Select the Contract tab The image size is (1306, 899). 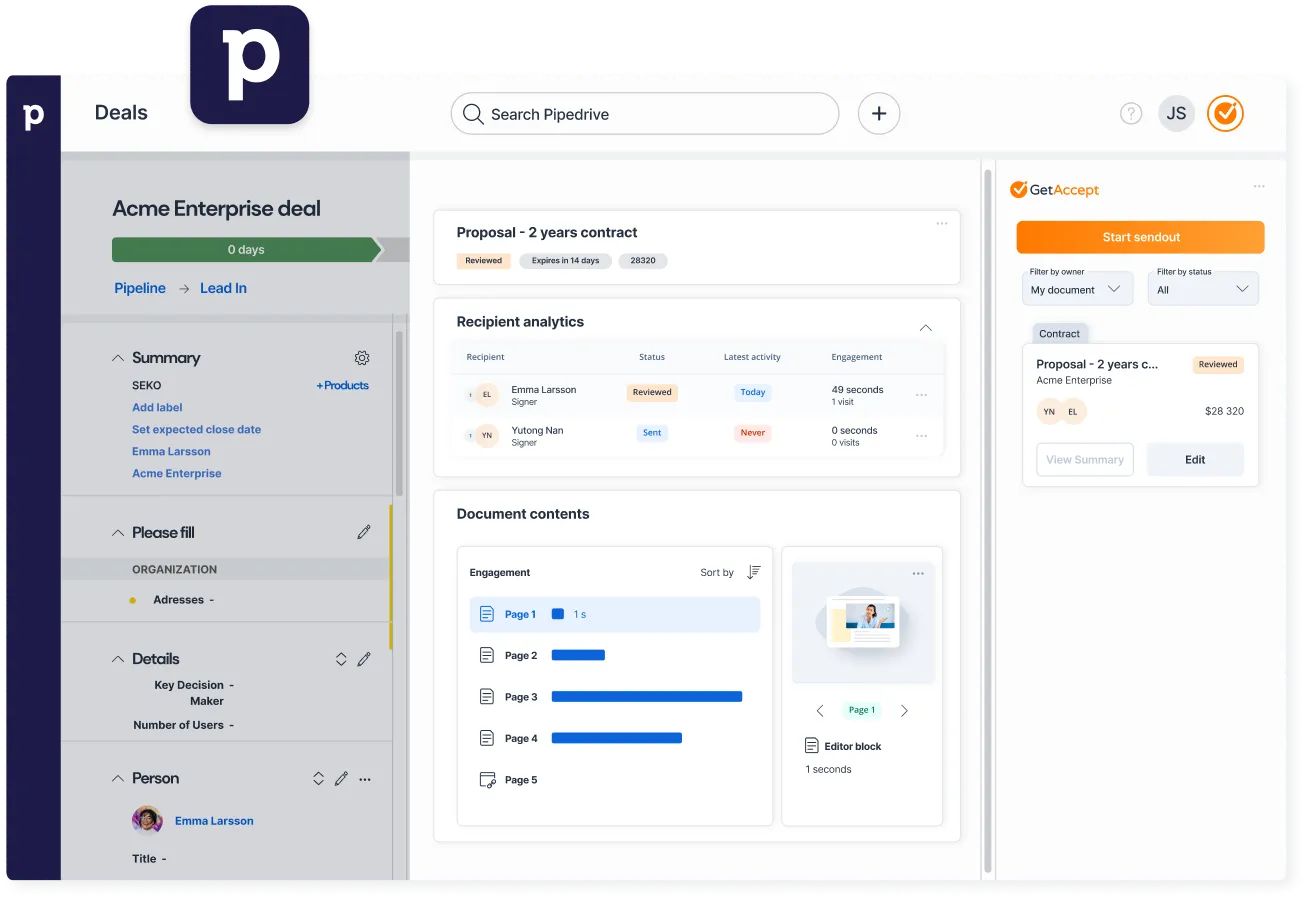(x=1060, y=334)
